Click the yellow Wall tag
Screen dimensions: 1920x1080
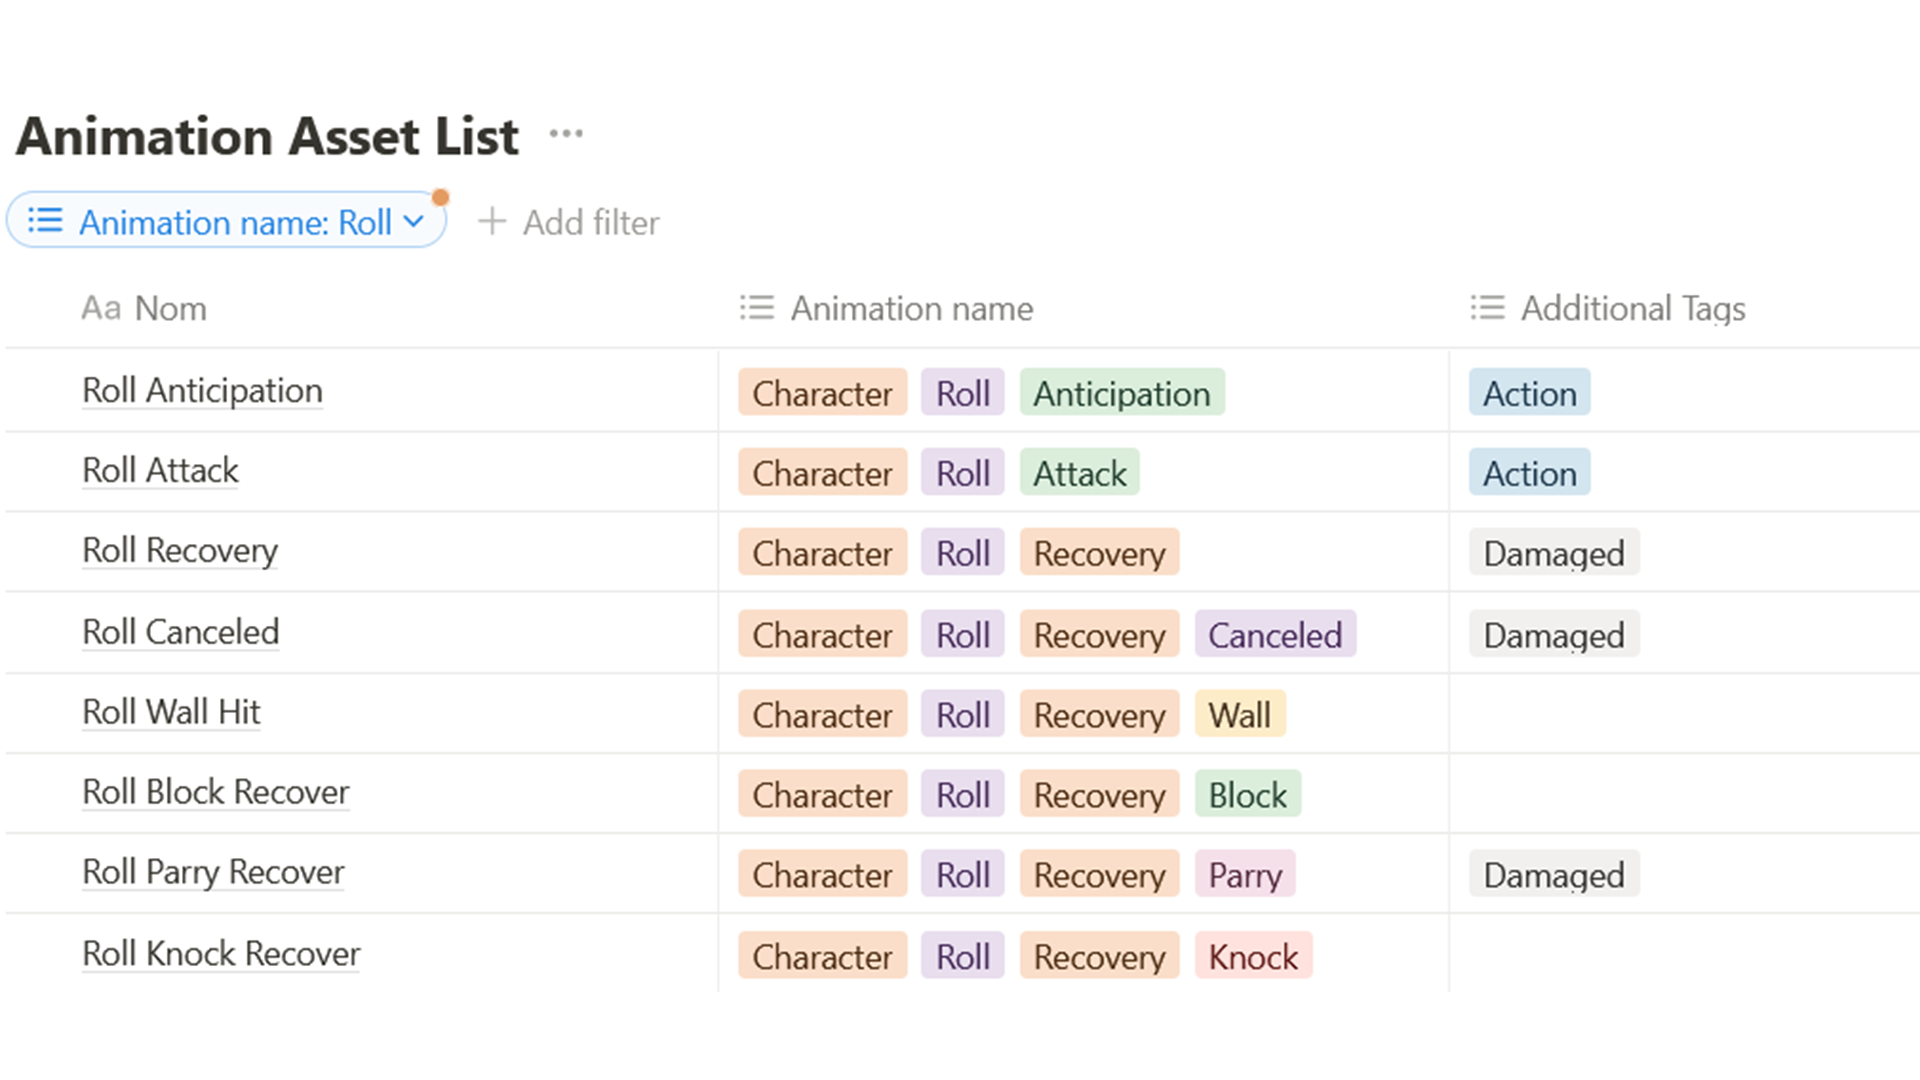(1240, 715)
